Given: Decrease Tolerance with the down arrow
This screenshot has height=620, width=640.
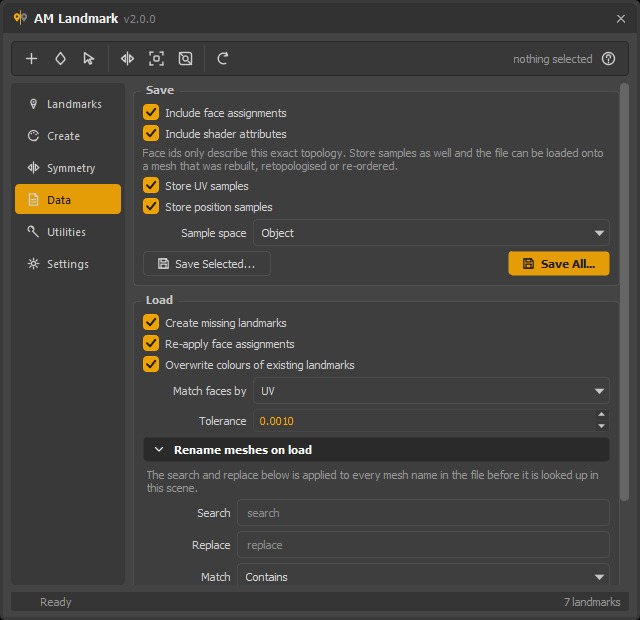Looking at the screenshot, I should pos(601,426).
